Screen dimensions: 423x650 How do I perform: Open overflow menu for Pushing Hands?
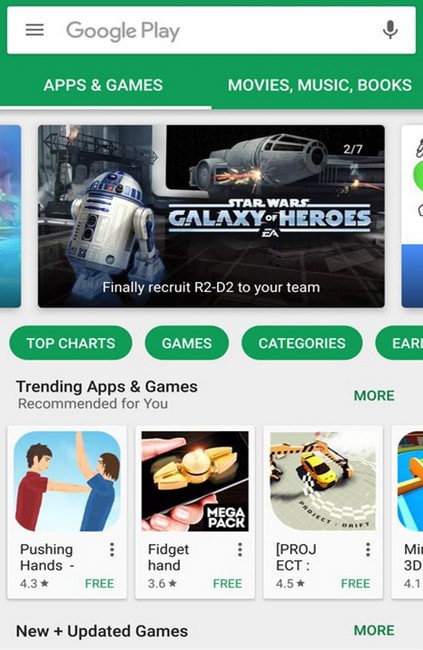pyautogui.click(x=112, y=550)
